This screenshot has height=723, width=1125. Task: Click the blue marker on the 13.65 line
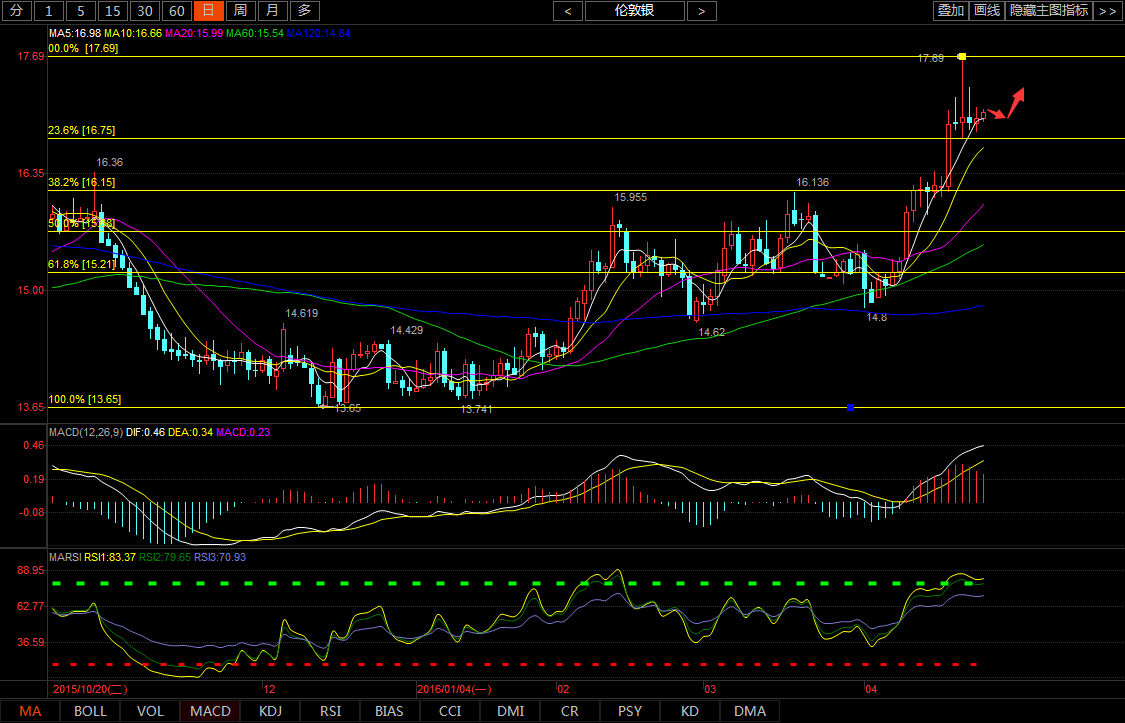pos(850,407)
